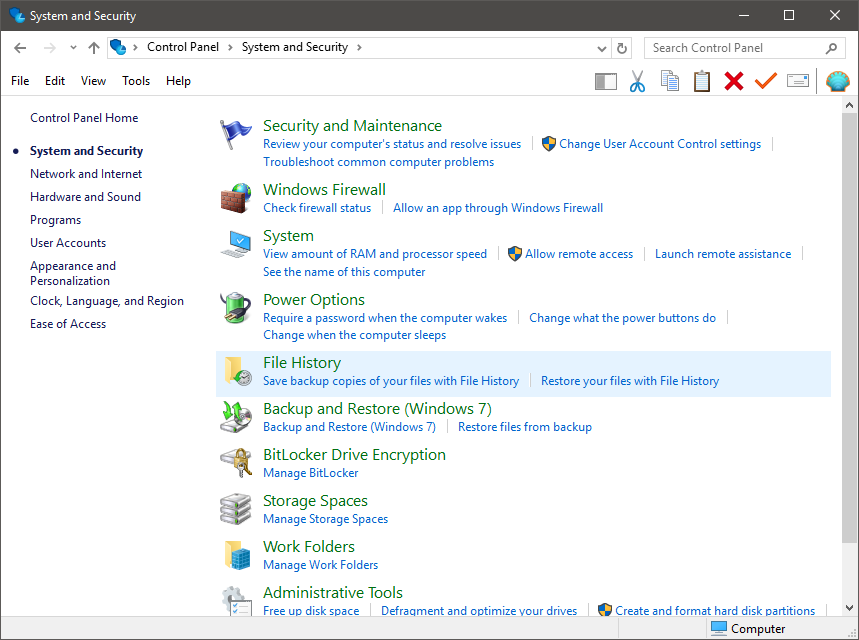Click Defragment and optimize your drives

coord(479,611)
